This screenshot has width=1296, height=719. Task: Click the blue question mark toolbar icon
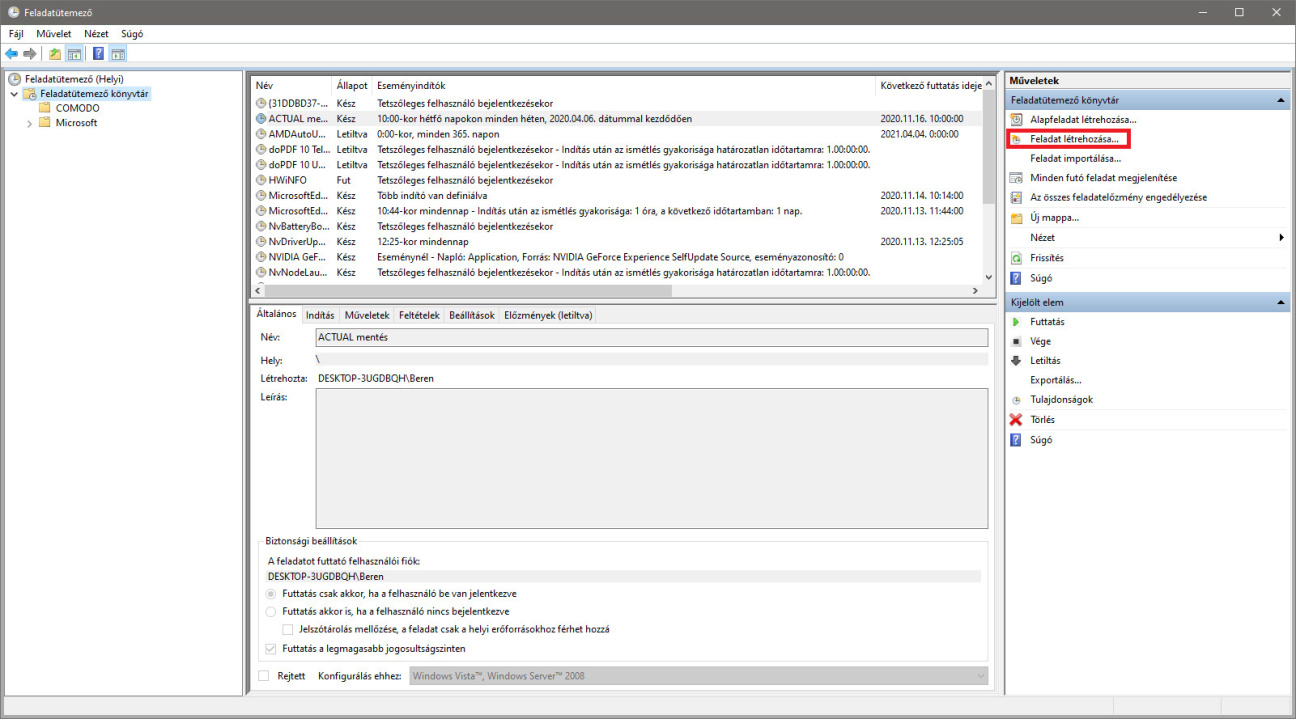pyautogui.click(x=98, y=54)
